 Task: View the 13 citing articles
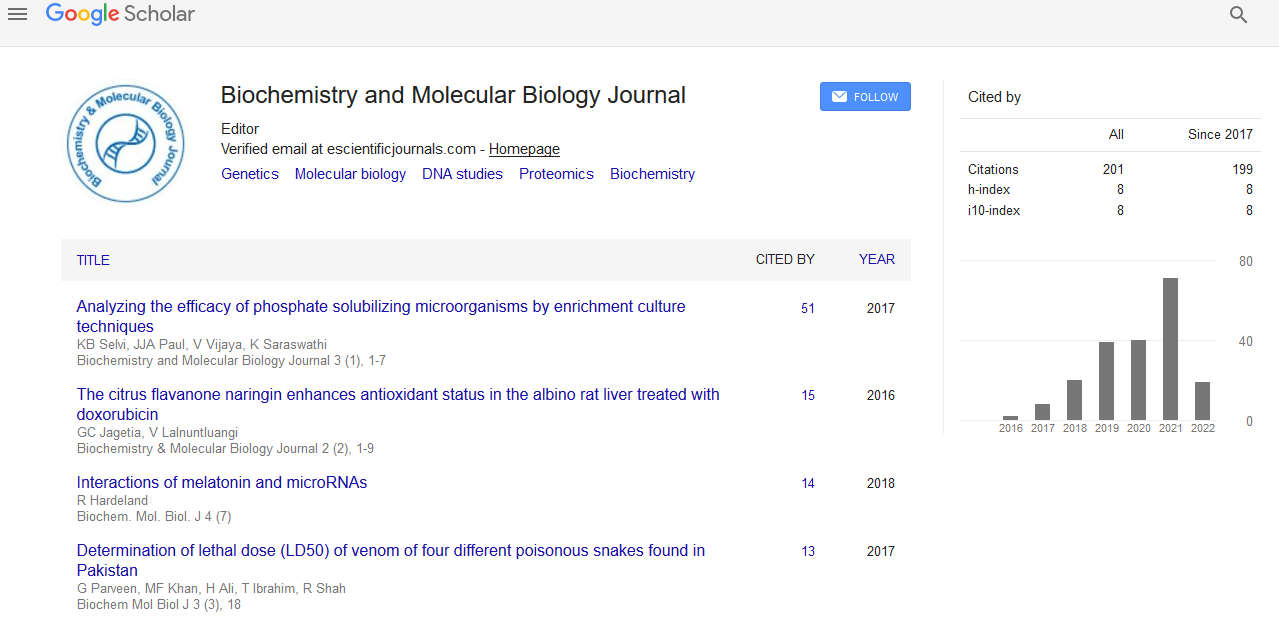pos(808,552)
